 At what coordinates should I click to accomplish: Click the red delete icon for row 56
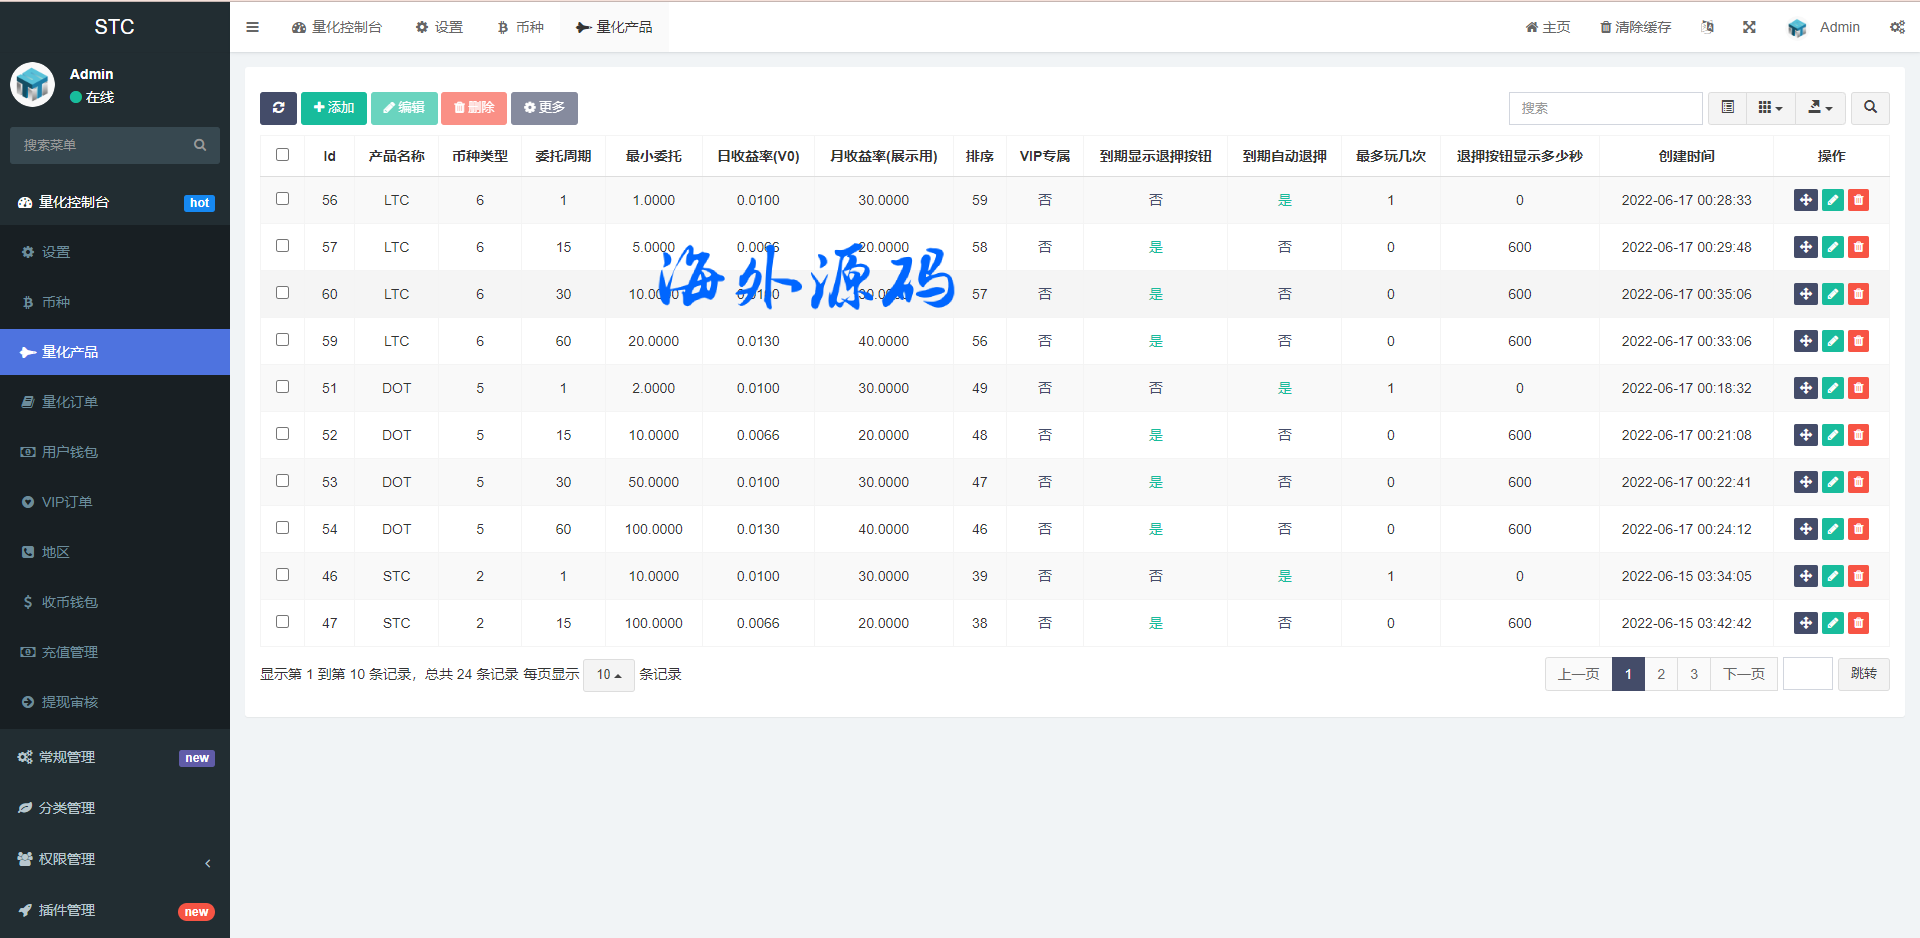pos(1858,200)
